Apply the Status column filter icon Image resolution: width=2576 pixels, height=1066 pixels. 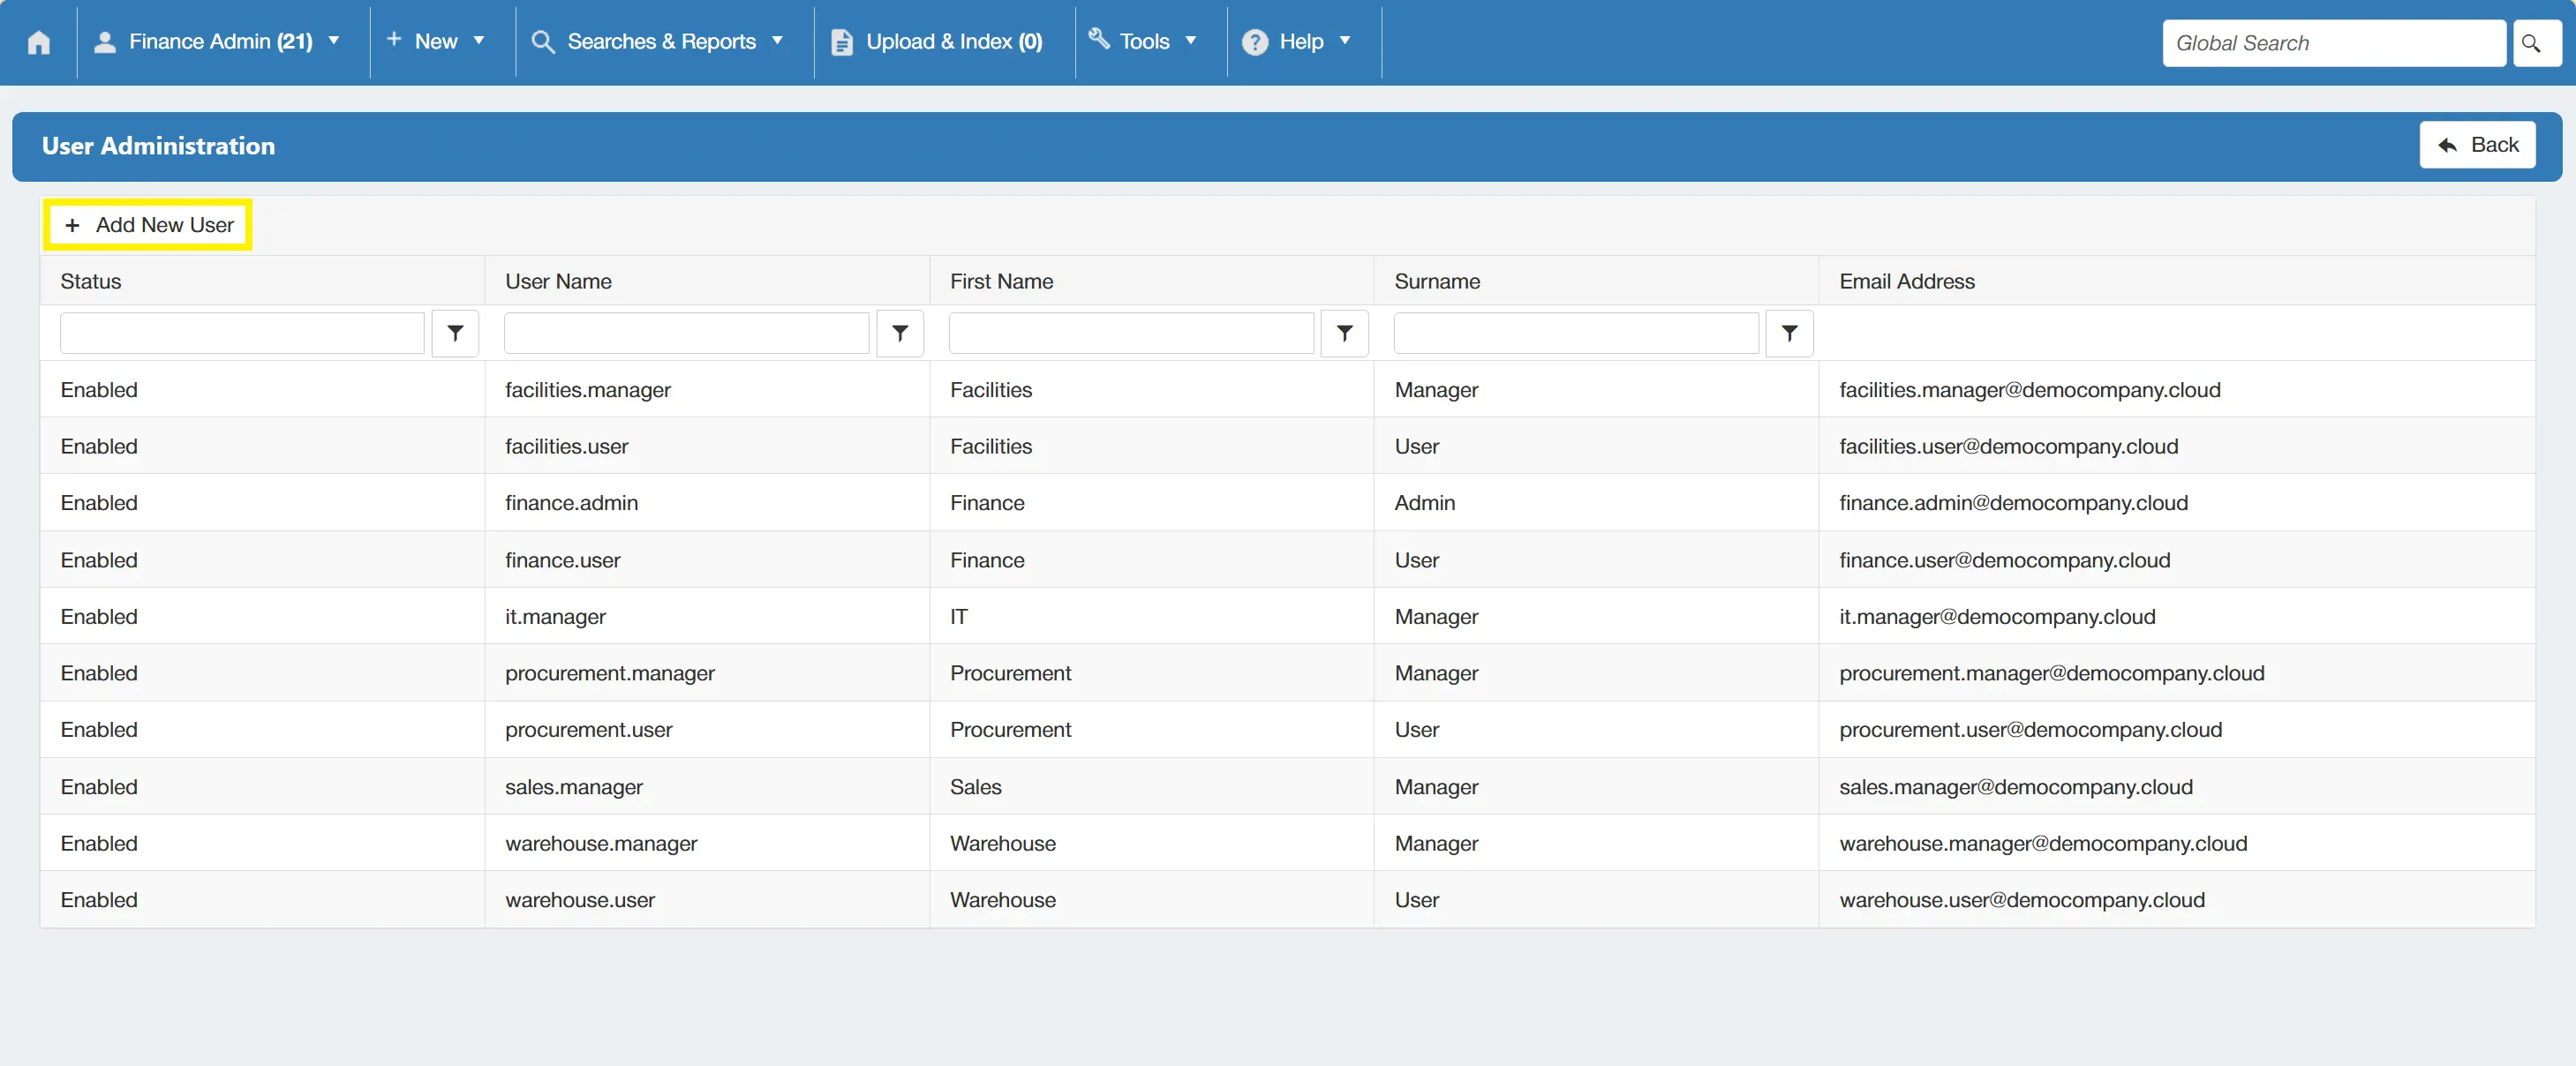(455, 333)
